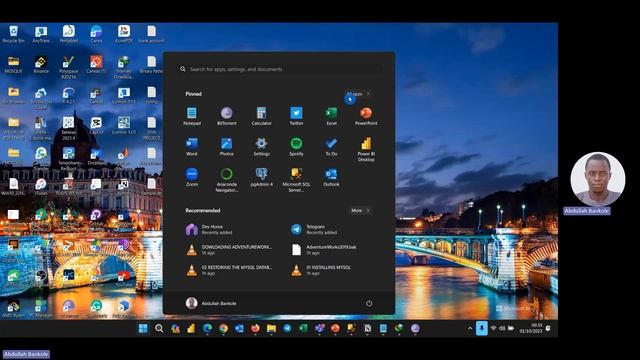Select the AnyTrans desktop shortcut

pos(41,34)
